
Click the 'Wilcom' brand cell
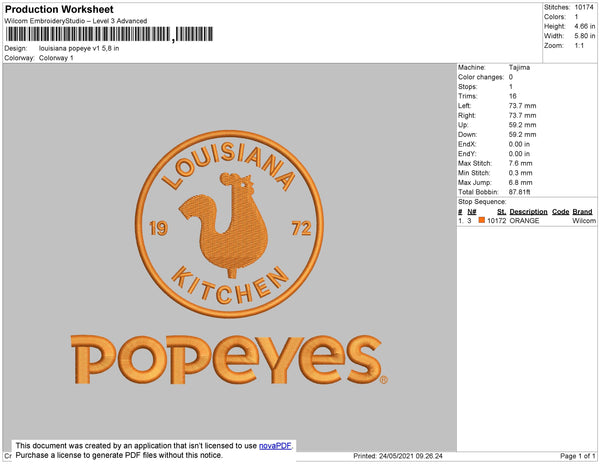click(x=584, y=221)
